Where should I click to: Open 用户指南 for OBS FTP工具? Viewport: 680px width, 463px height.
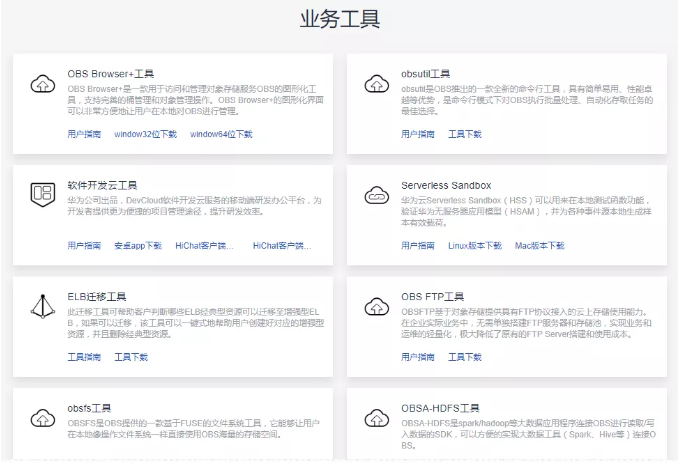[418, 357]
